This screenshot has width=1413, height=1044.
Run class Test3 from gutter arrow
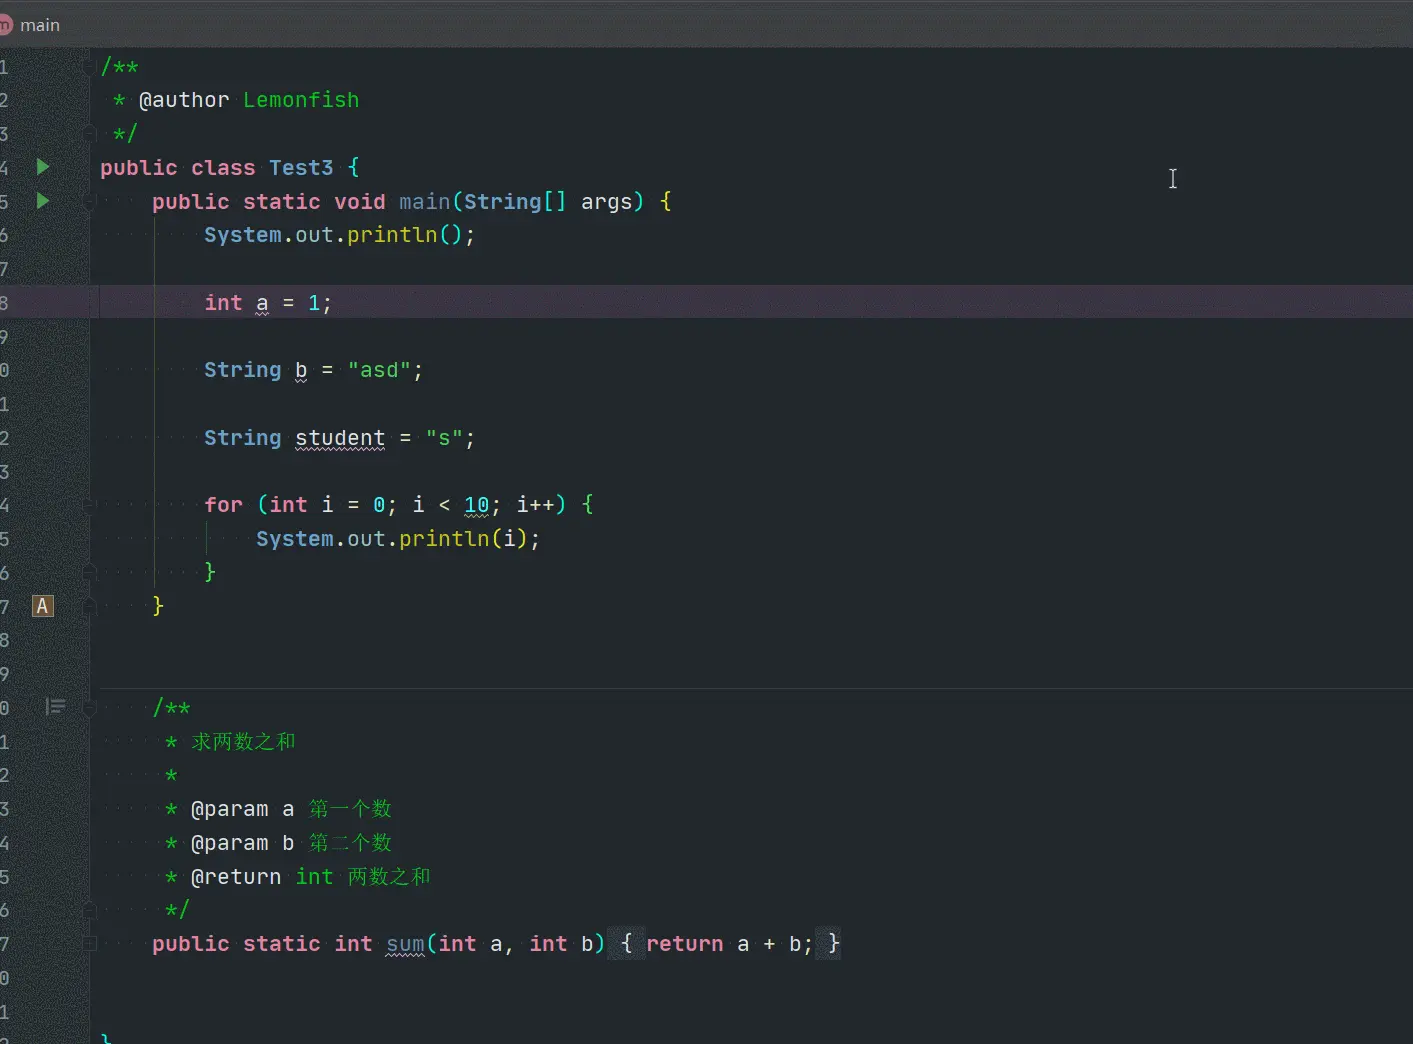point(43,167)
